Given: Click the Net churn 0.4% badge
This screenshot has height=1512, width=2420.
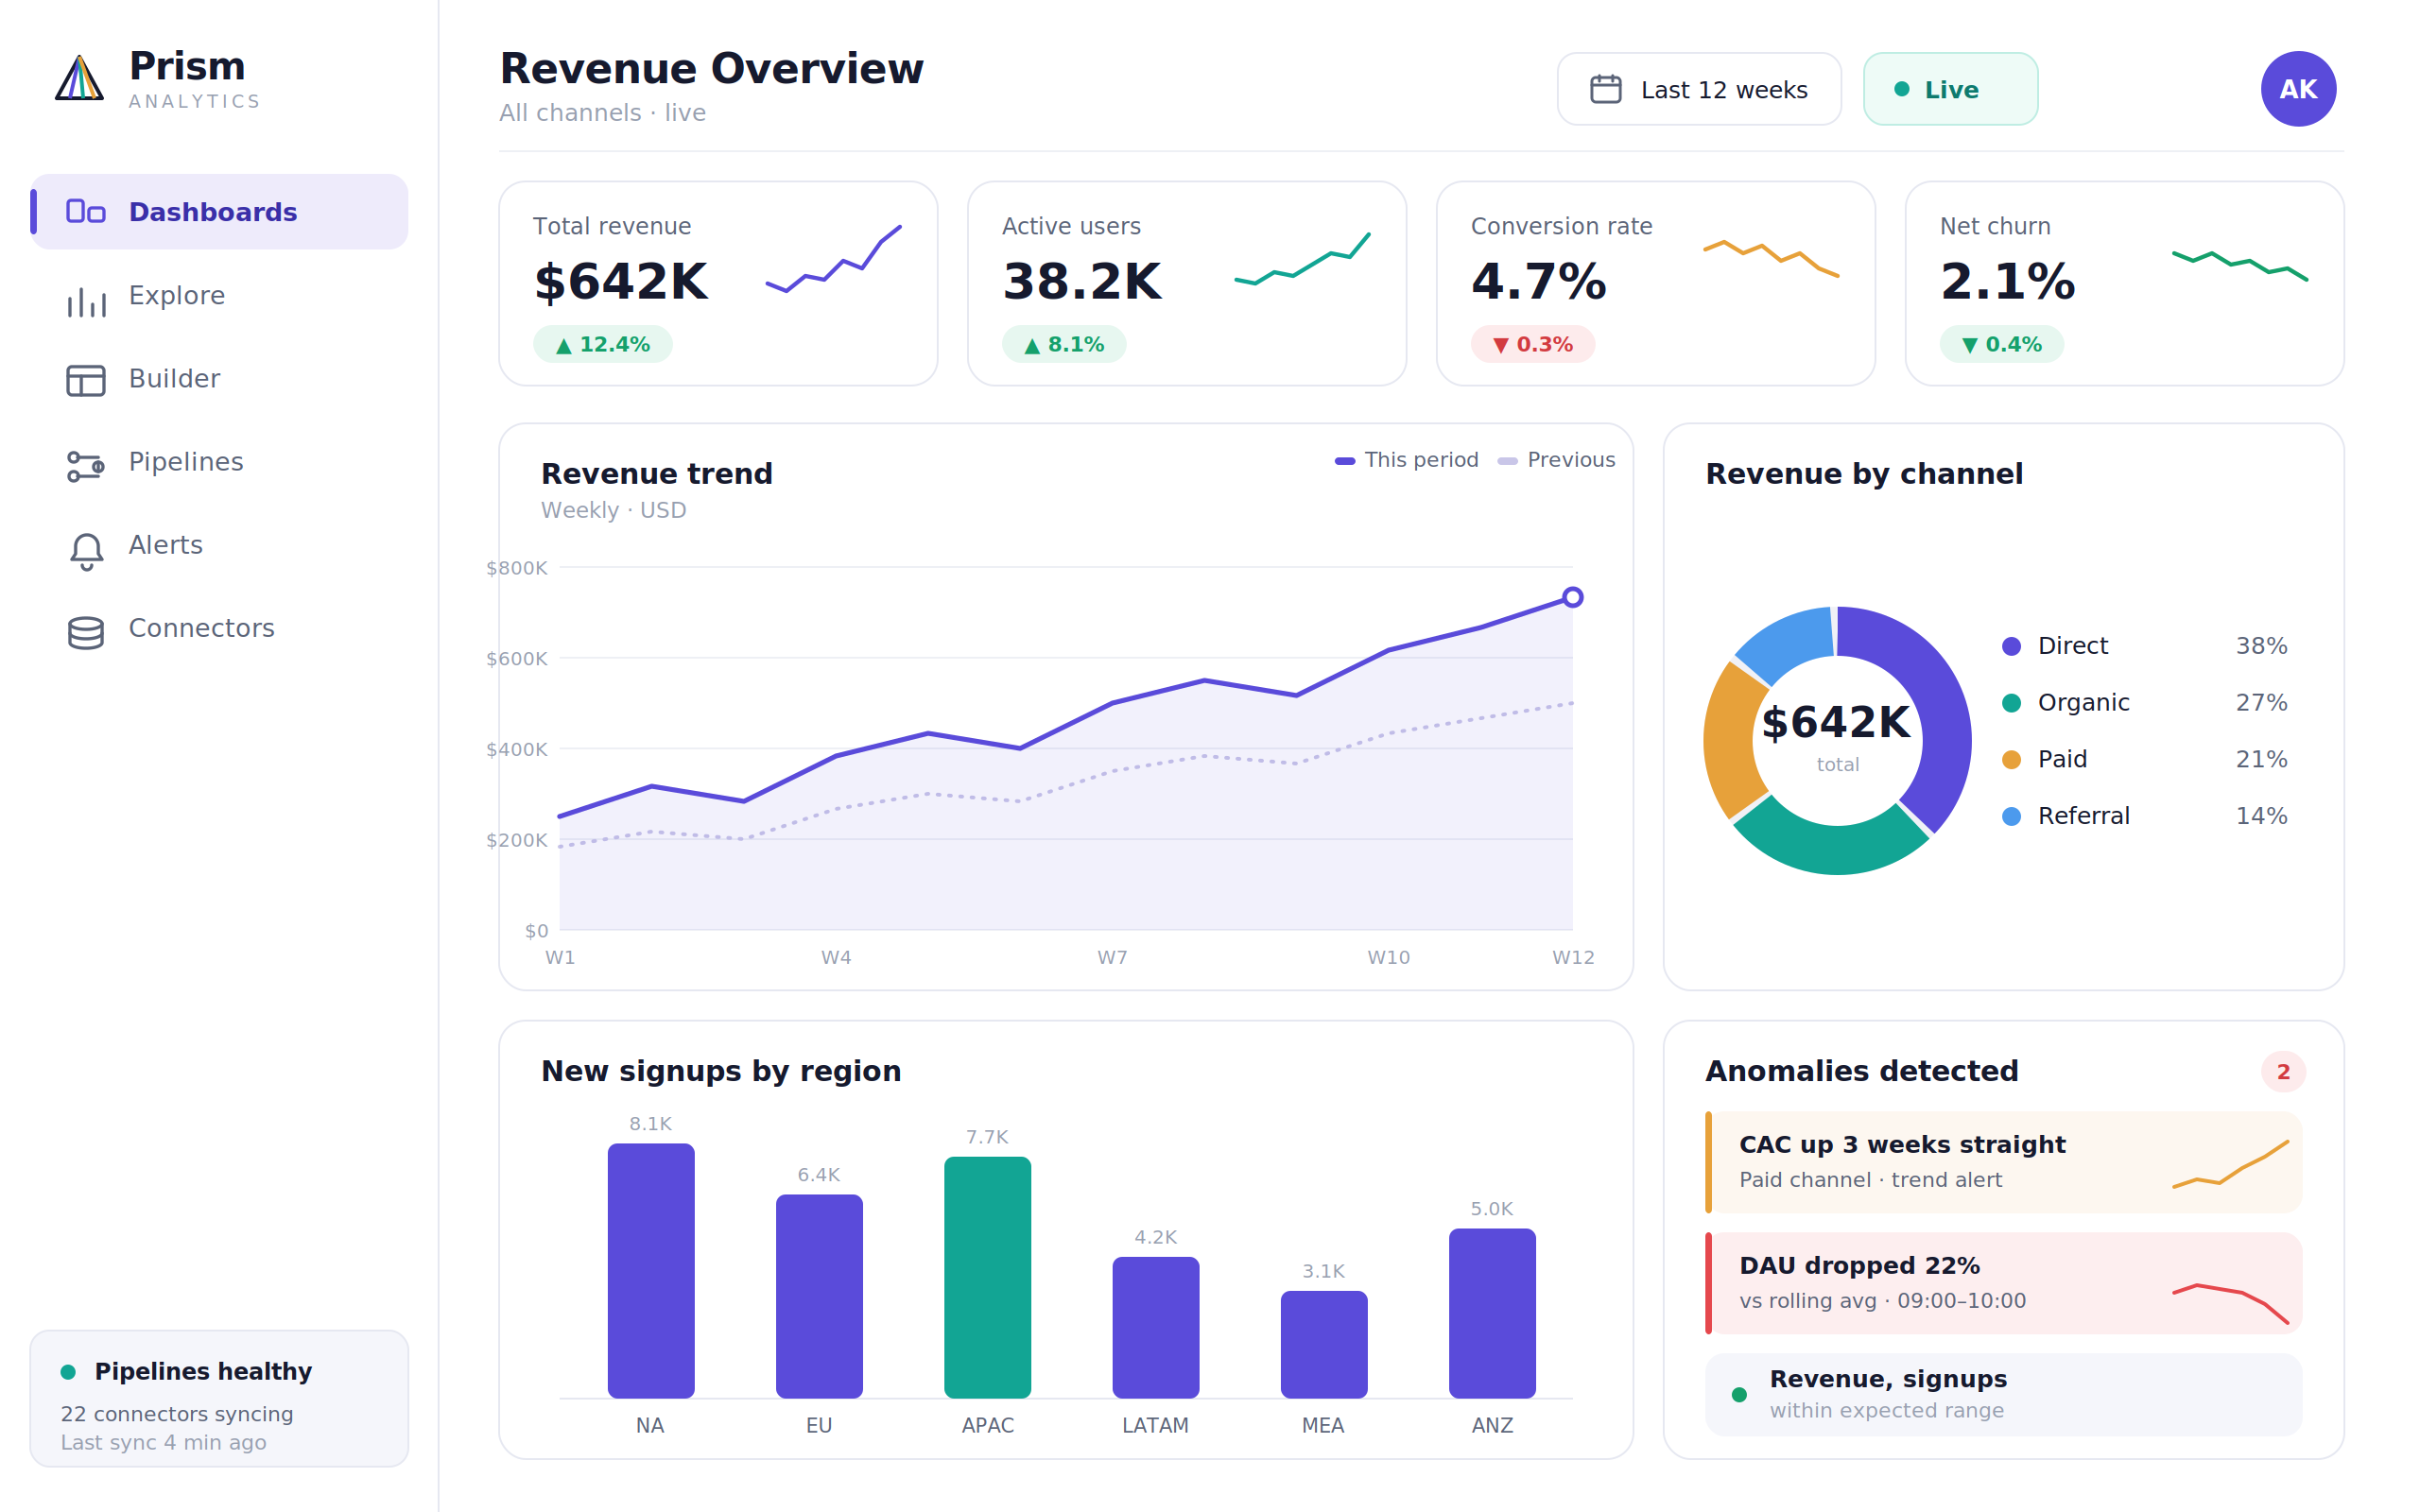Looking at the screenshot, I should point(2001,344).
